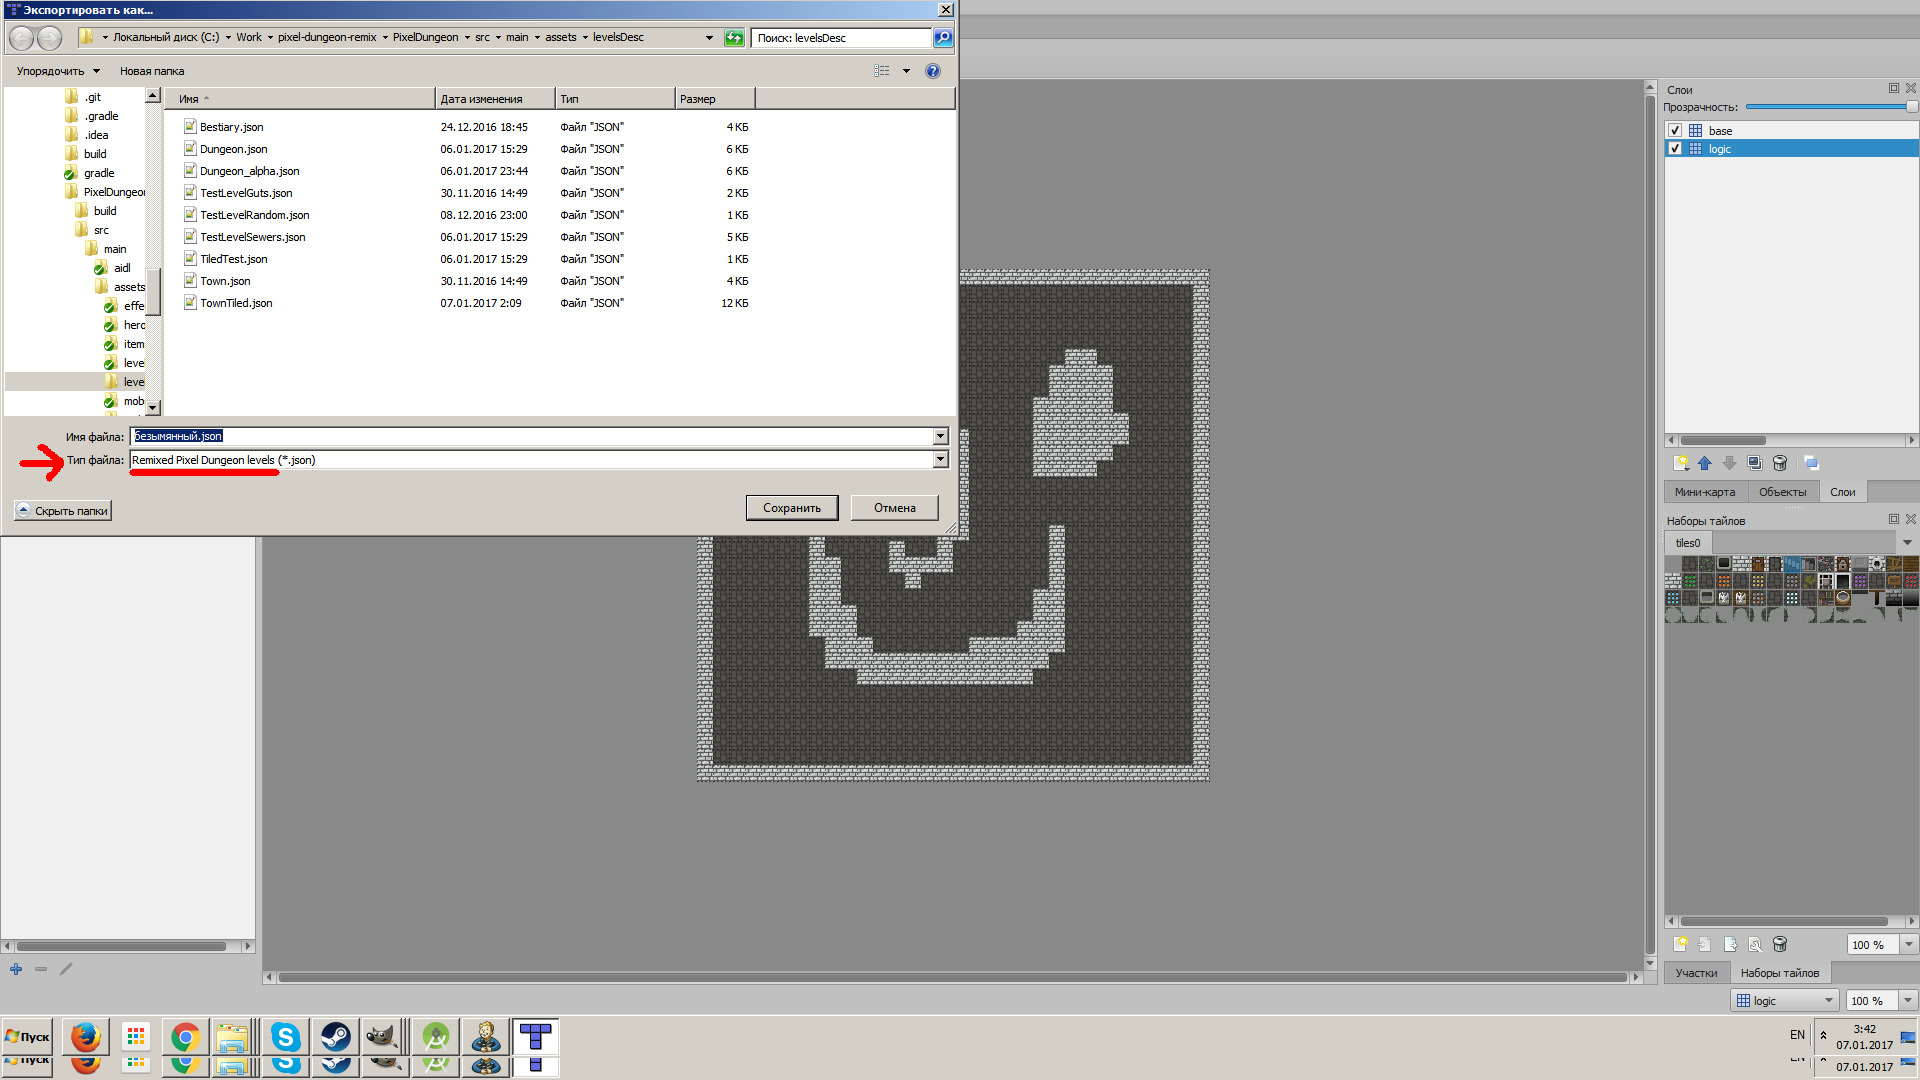Click the tileset properties wrench icon
The image size is (1920, 1080).
1755,945
